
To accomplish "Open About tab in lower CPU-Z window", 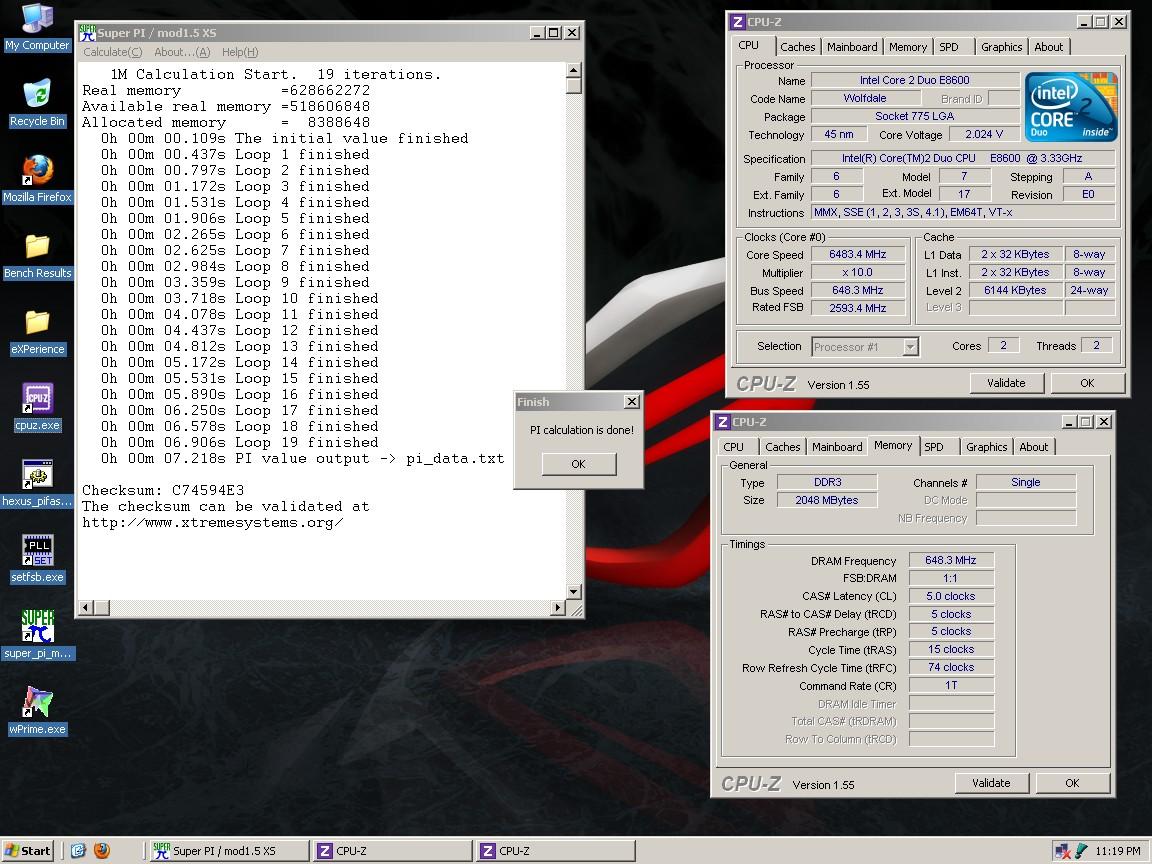I will pos(1034,447).
